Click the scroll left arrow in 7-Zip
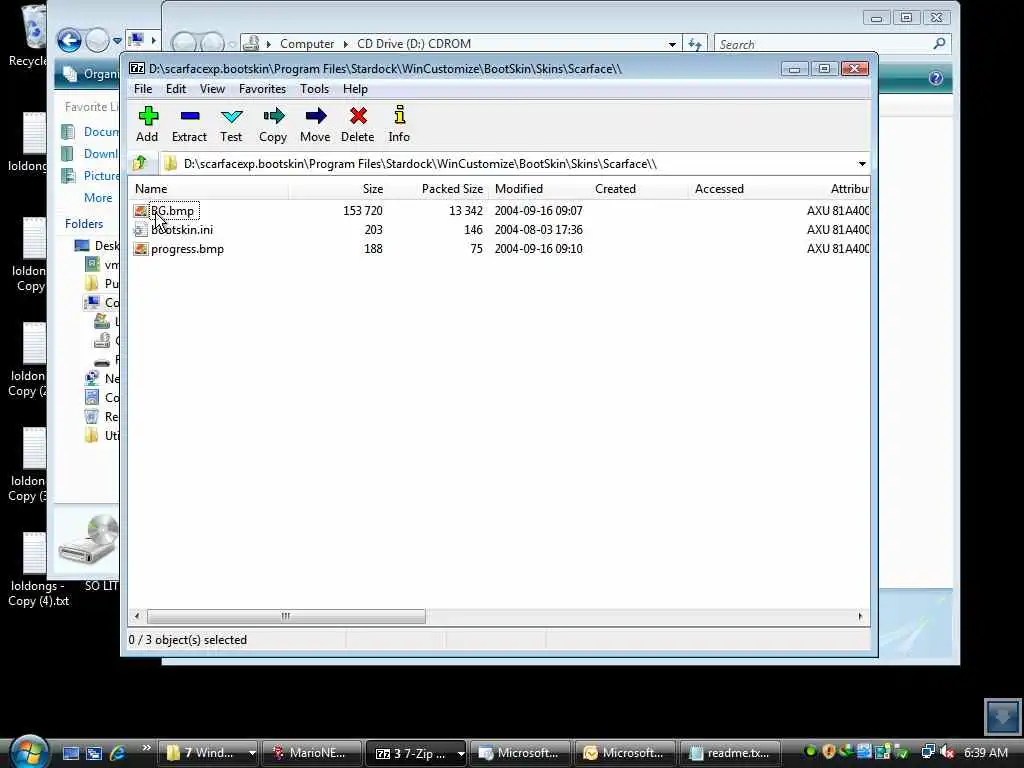 tap(136, 616)
